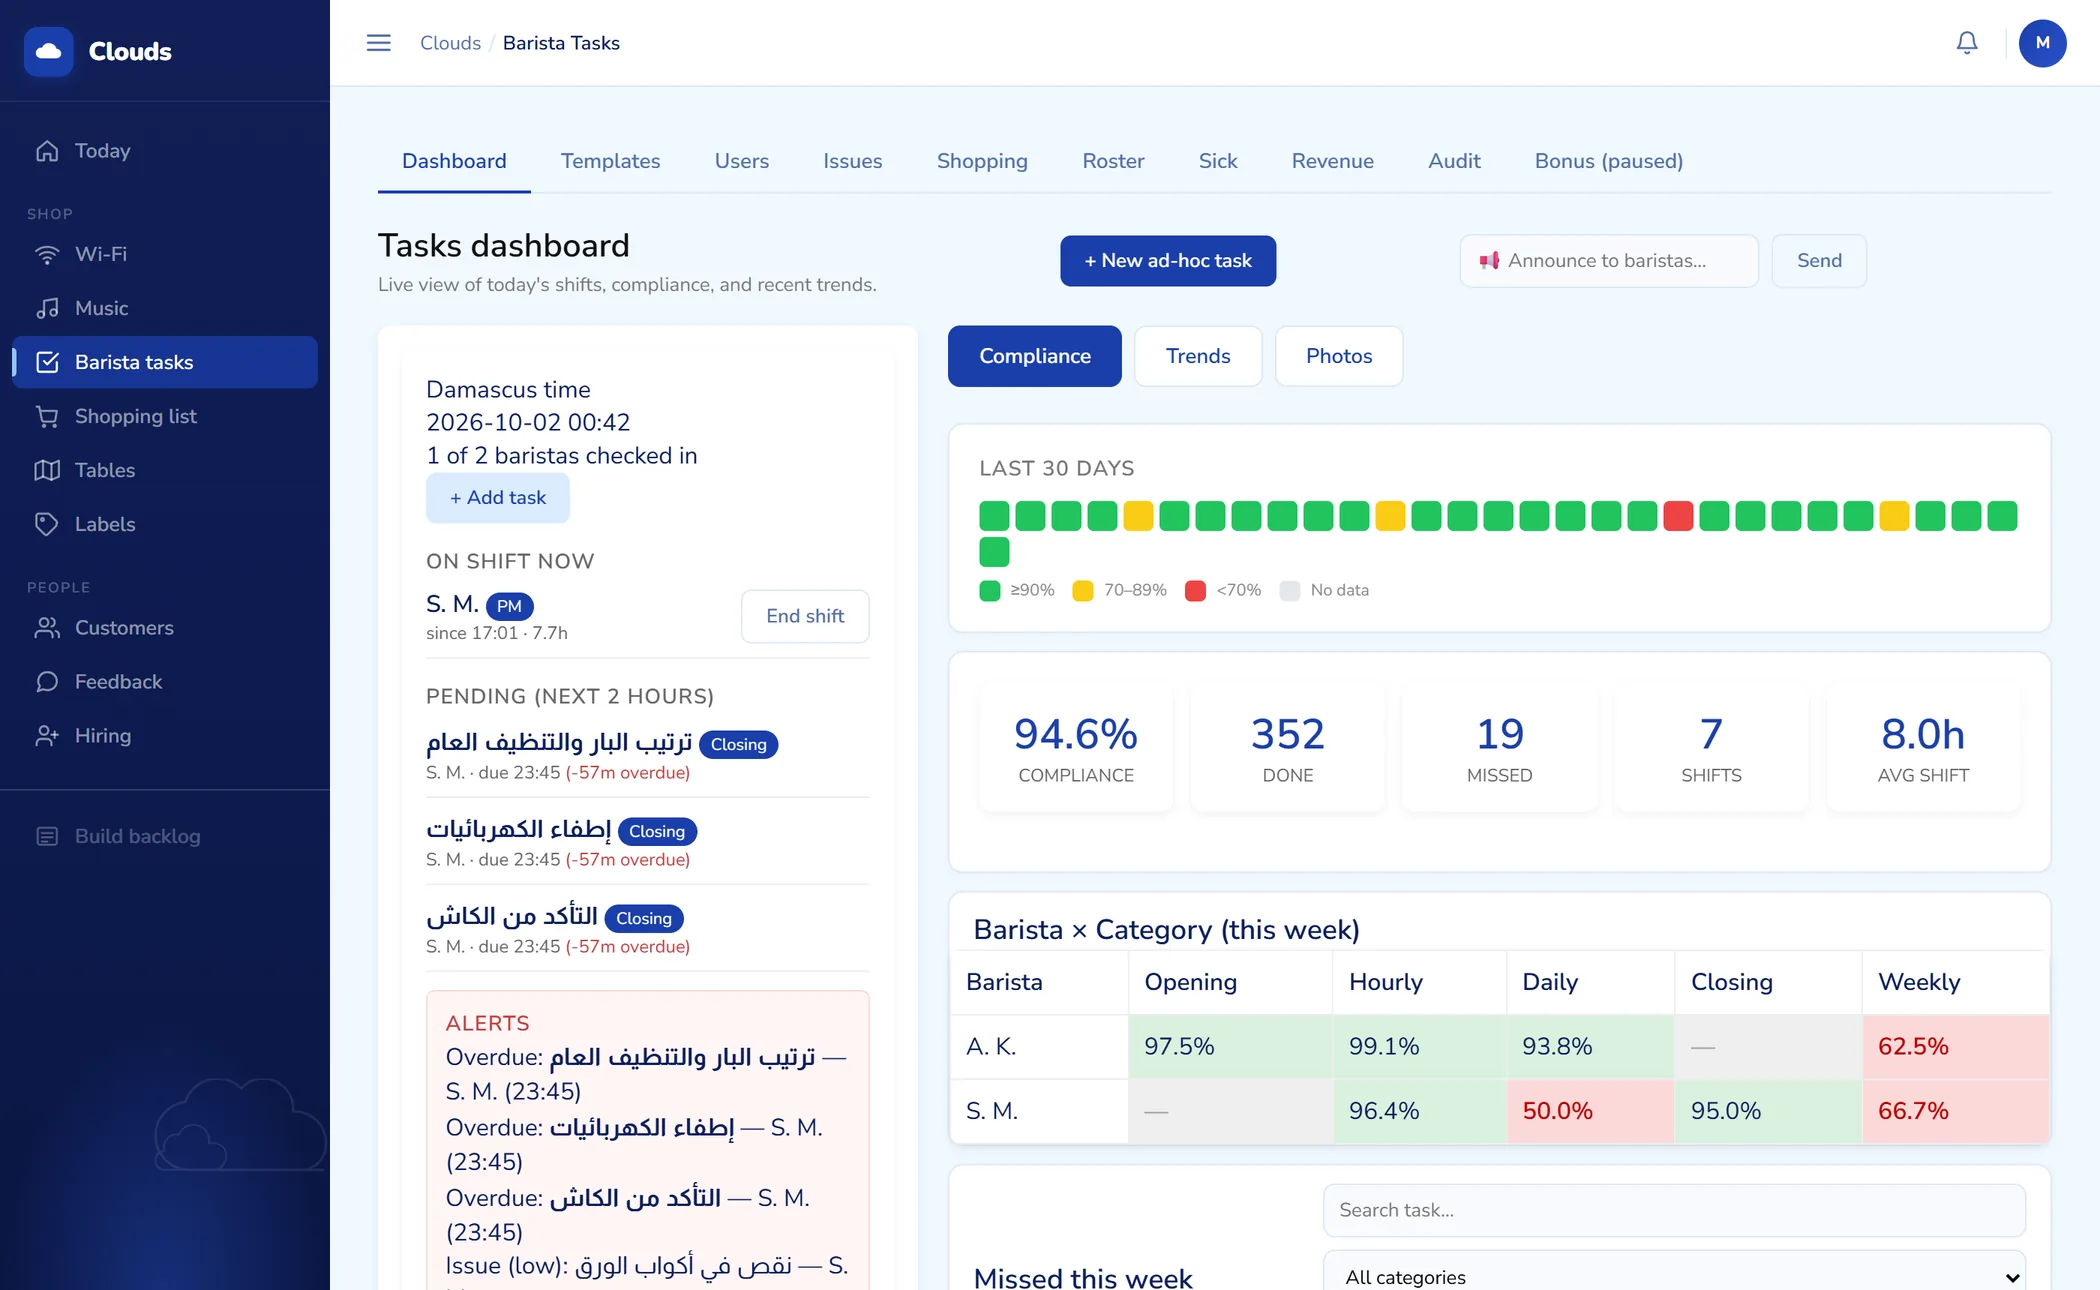Focus the Search task field
This screenshot has width=2100, height=1290.
tap(1674, 1210)
